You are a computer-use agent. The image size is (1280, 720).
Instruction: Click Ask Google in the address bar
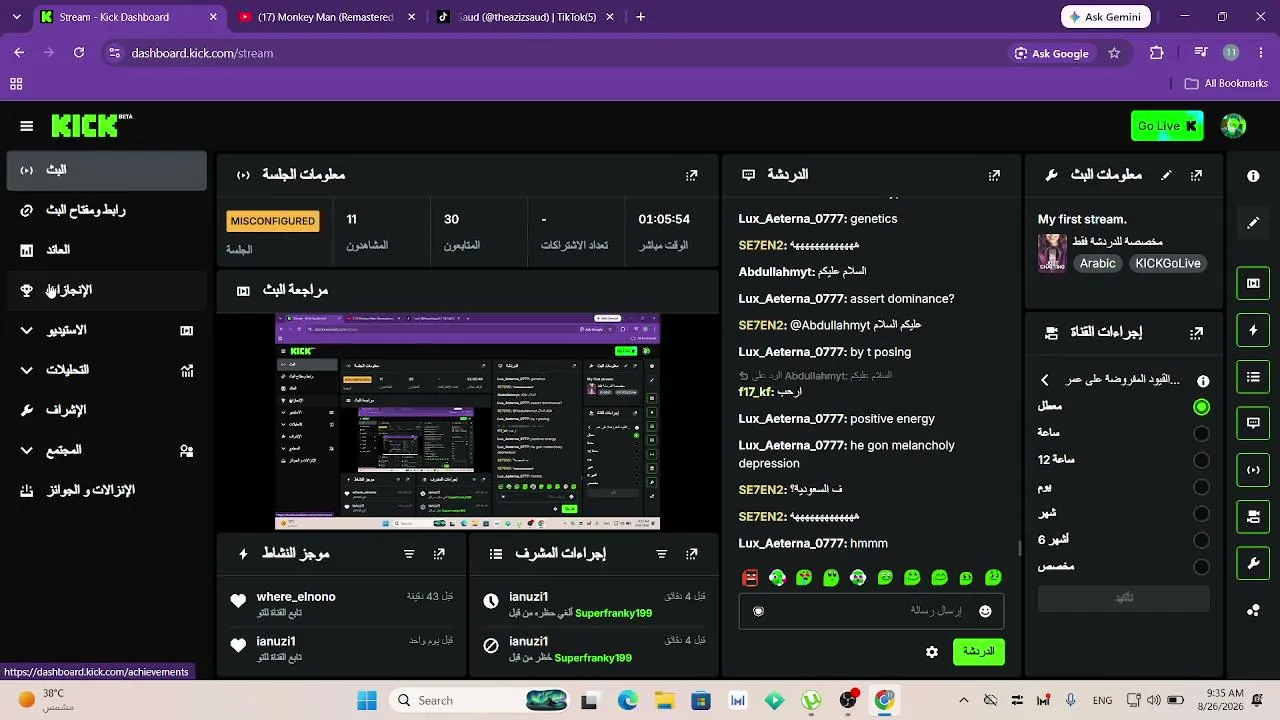point(1051,53)
